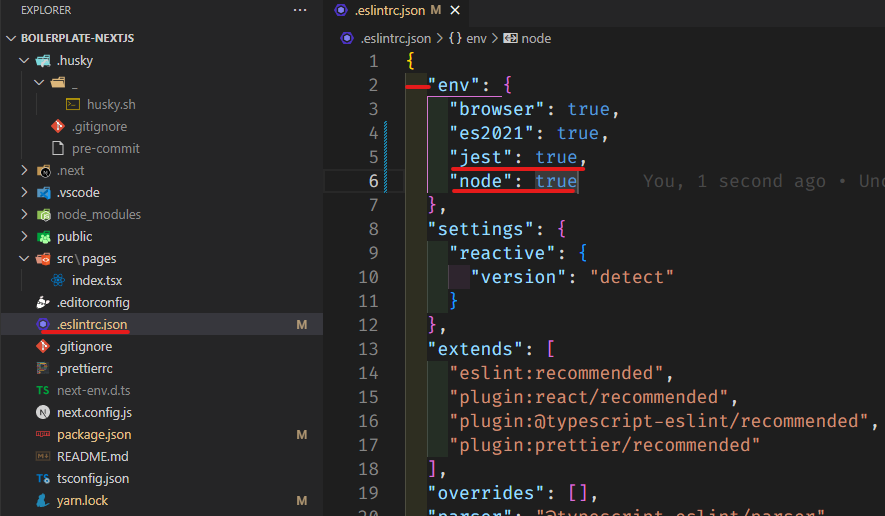Open the Explorer more actions ellipsis menu
The width and height of the screenshot is (885, 516).
coord(300,10)
